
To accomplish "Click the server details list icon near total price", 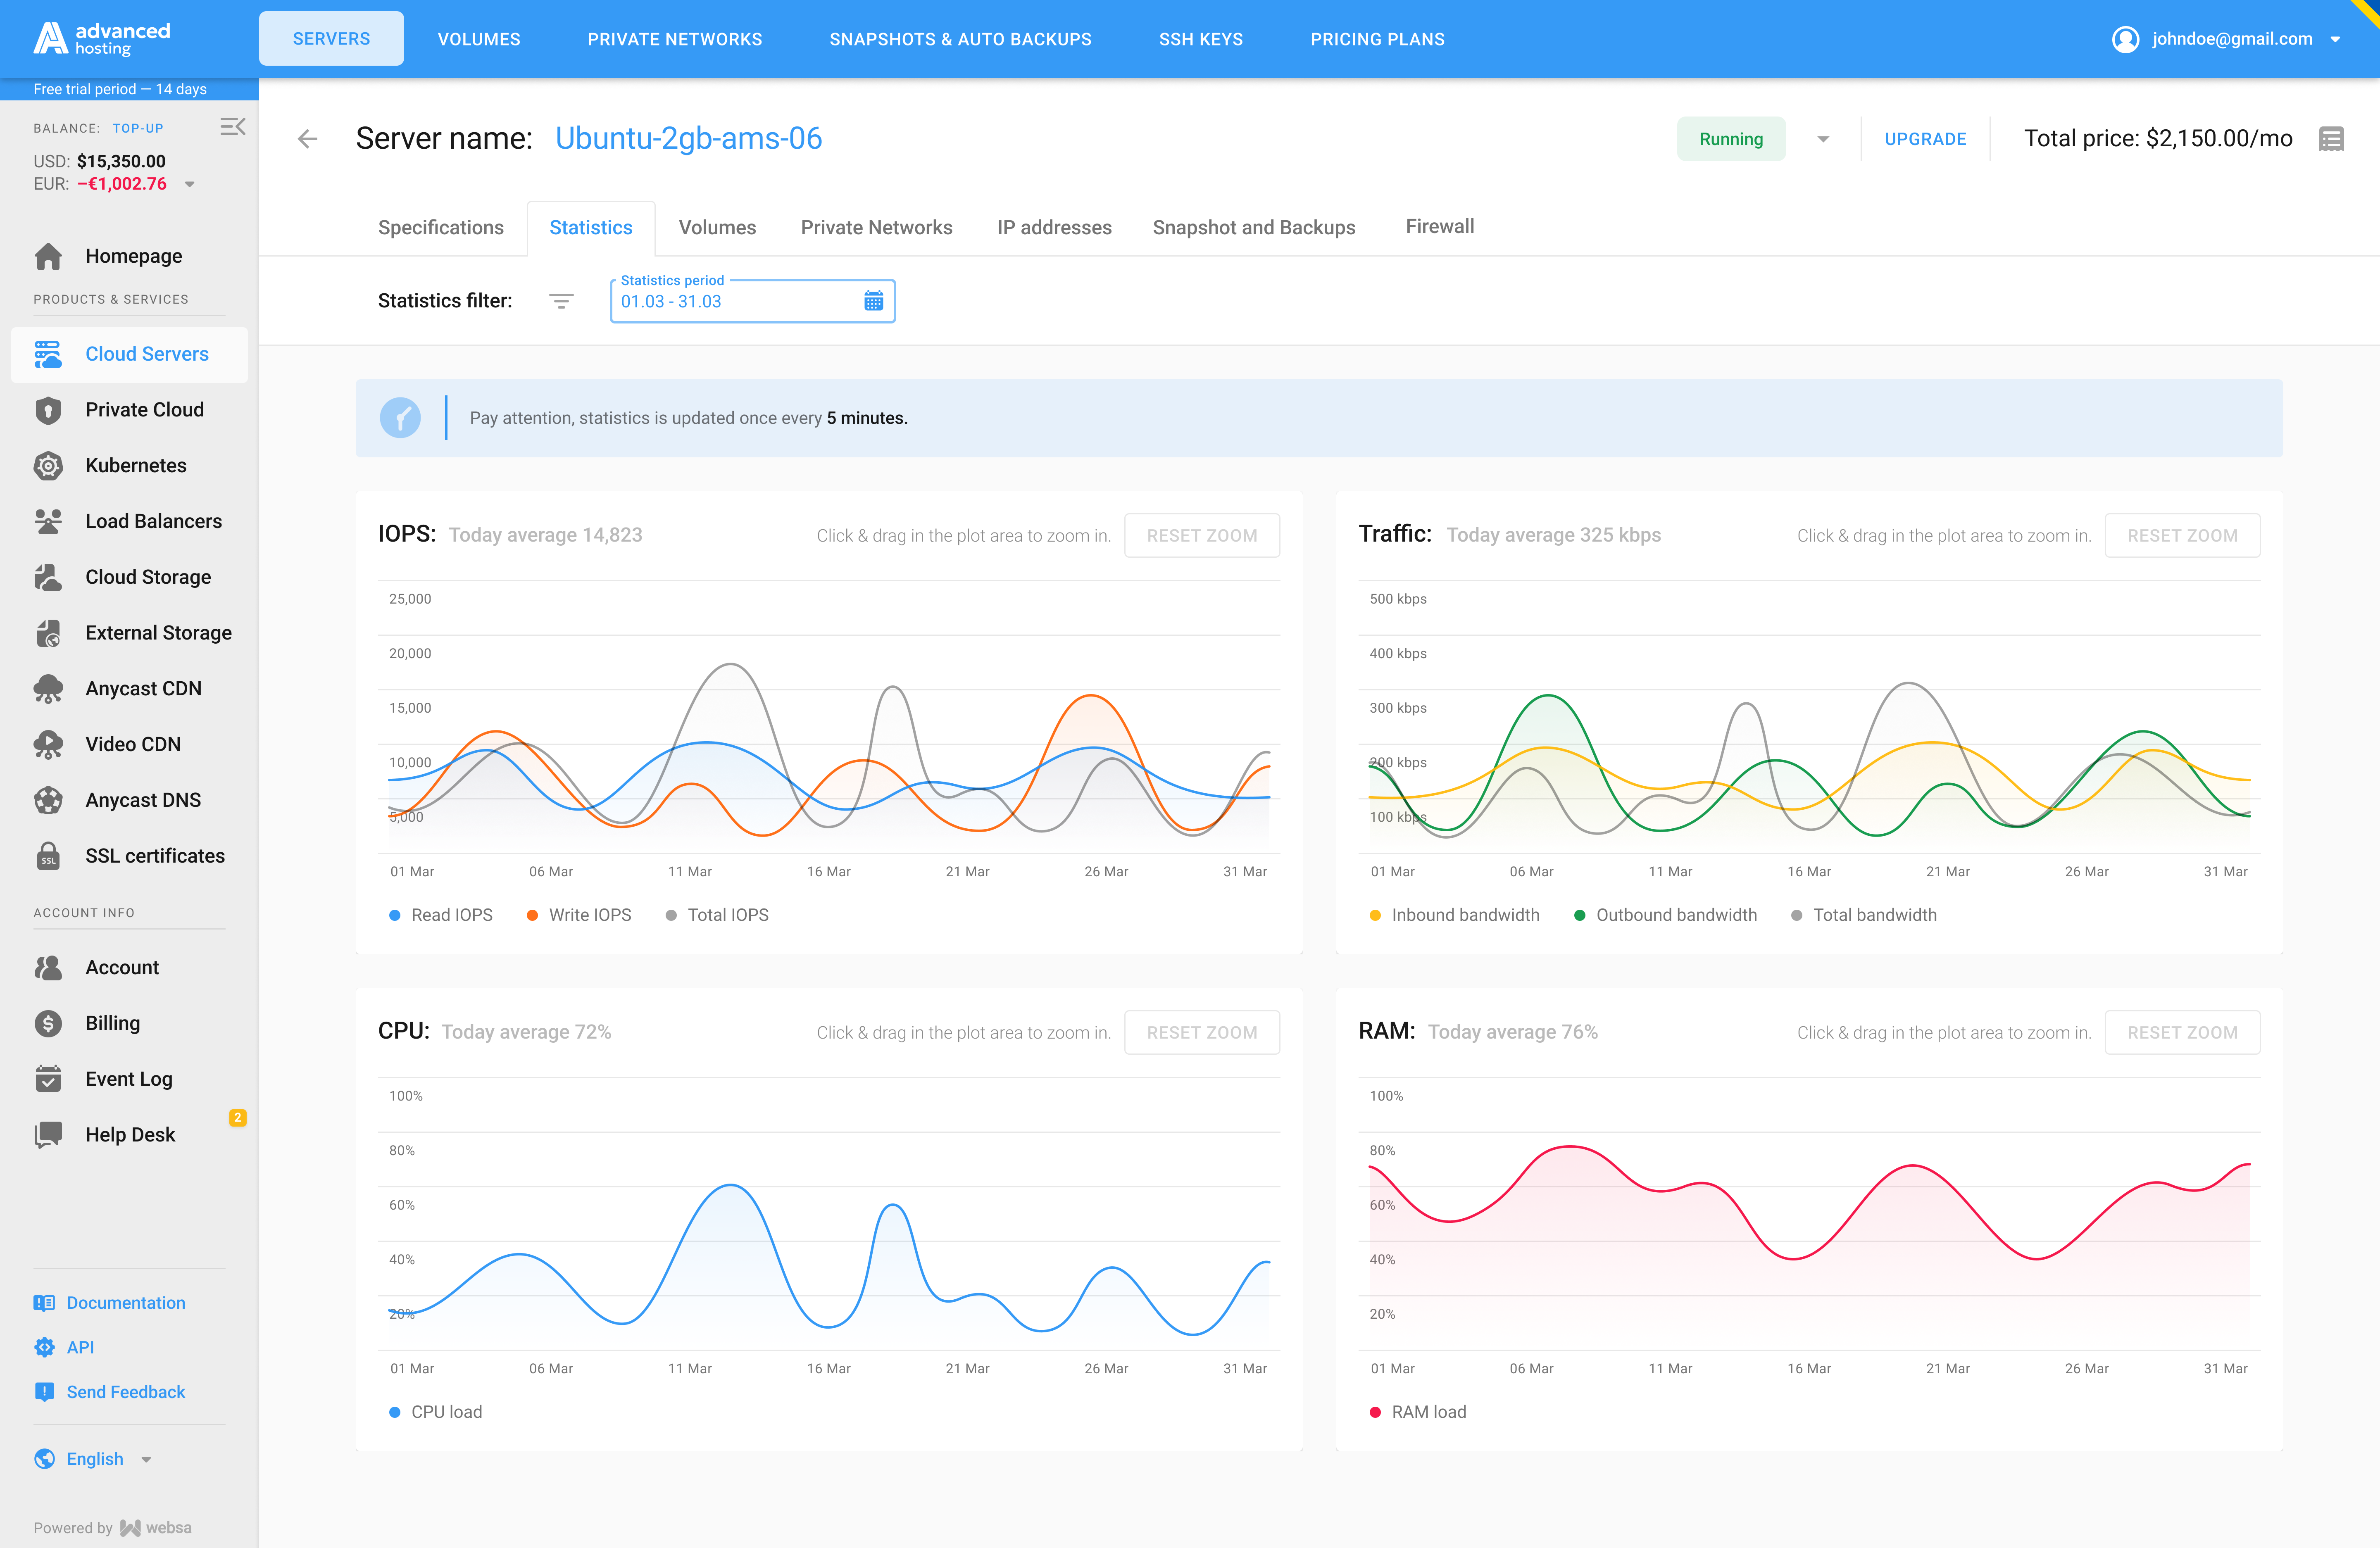I will (2331, 139).
